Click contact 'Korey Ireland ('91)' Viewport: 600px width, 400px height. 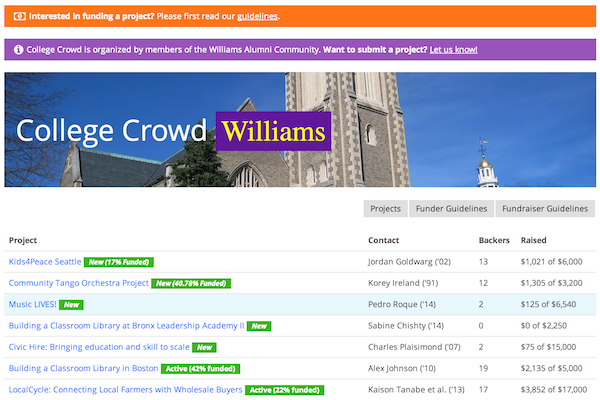pyautogui.click(x=403, y=283)
